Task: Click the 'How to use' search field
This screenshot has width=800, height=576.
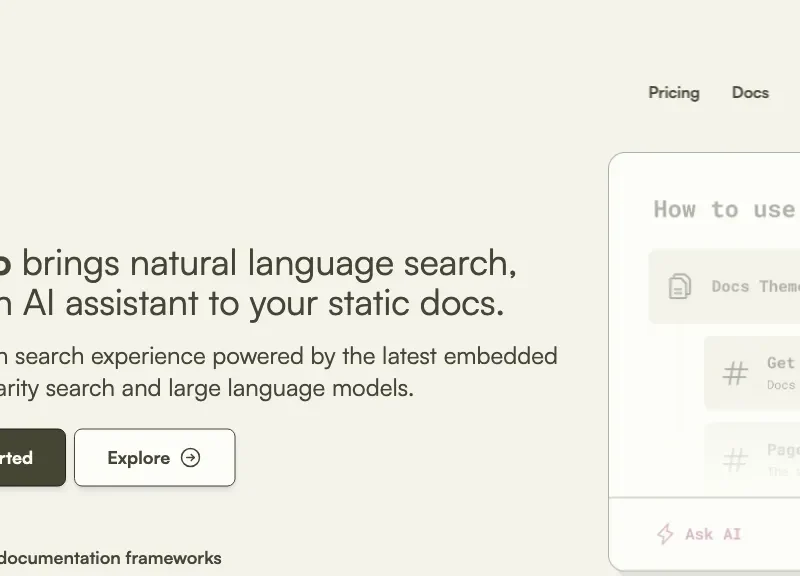Action: click(724, 209)
